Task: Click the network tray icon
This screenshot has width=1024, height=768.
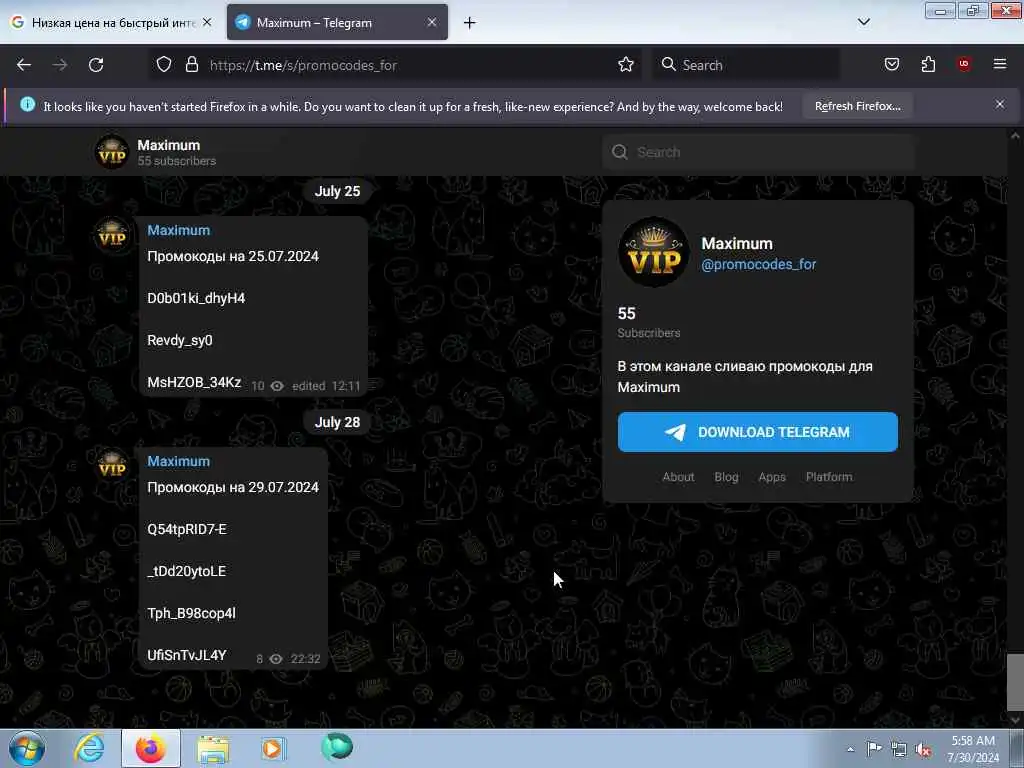Action: (899, 749)
